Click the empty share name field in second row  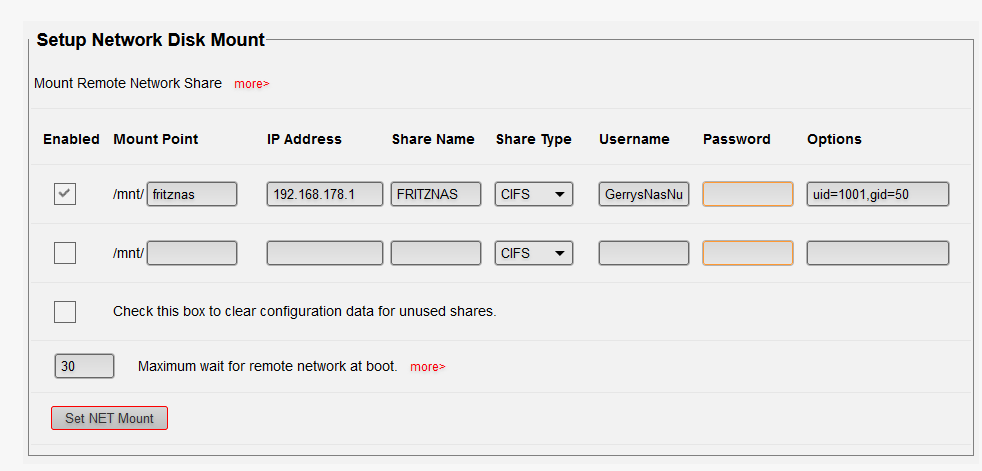click(436, 253)
